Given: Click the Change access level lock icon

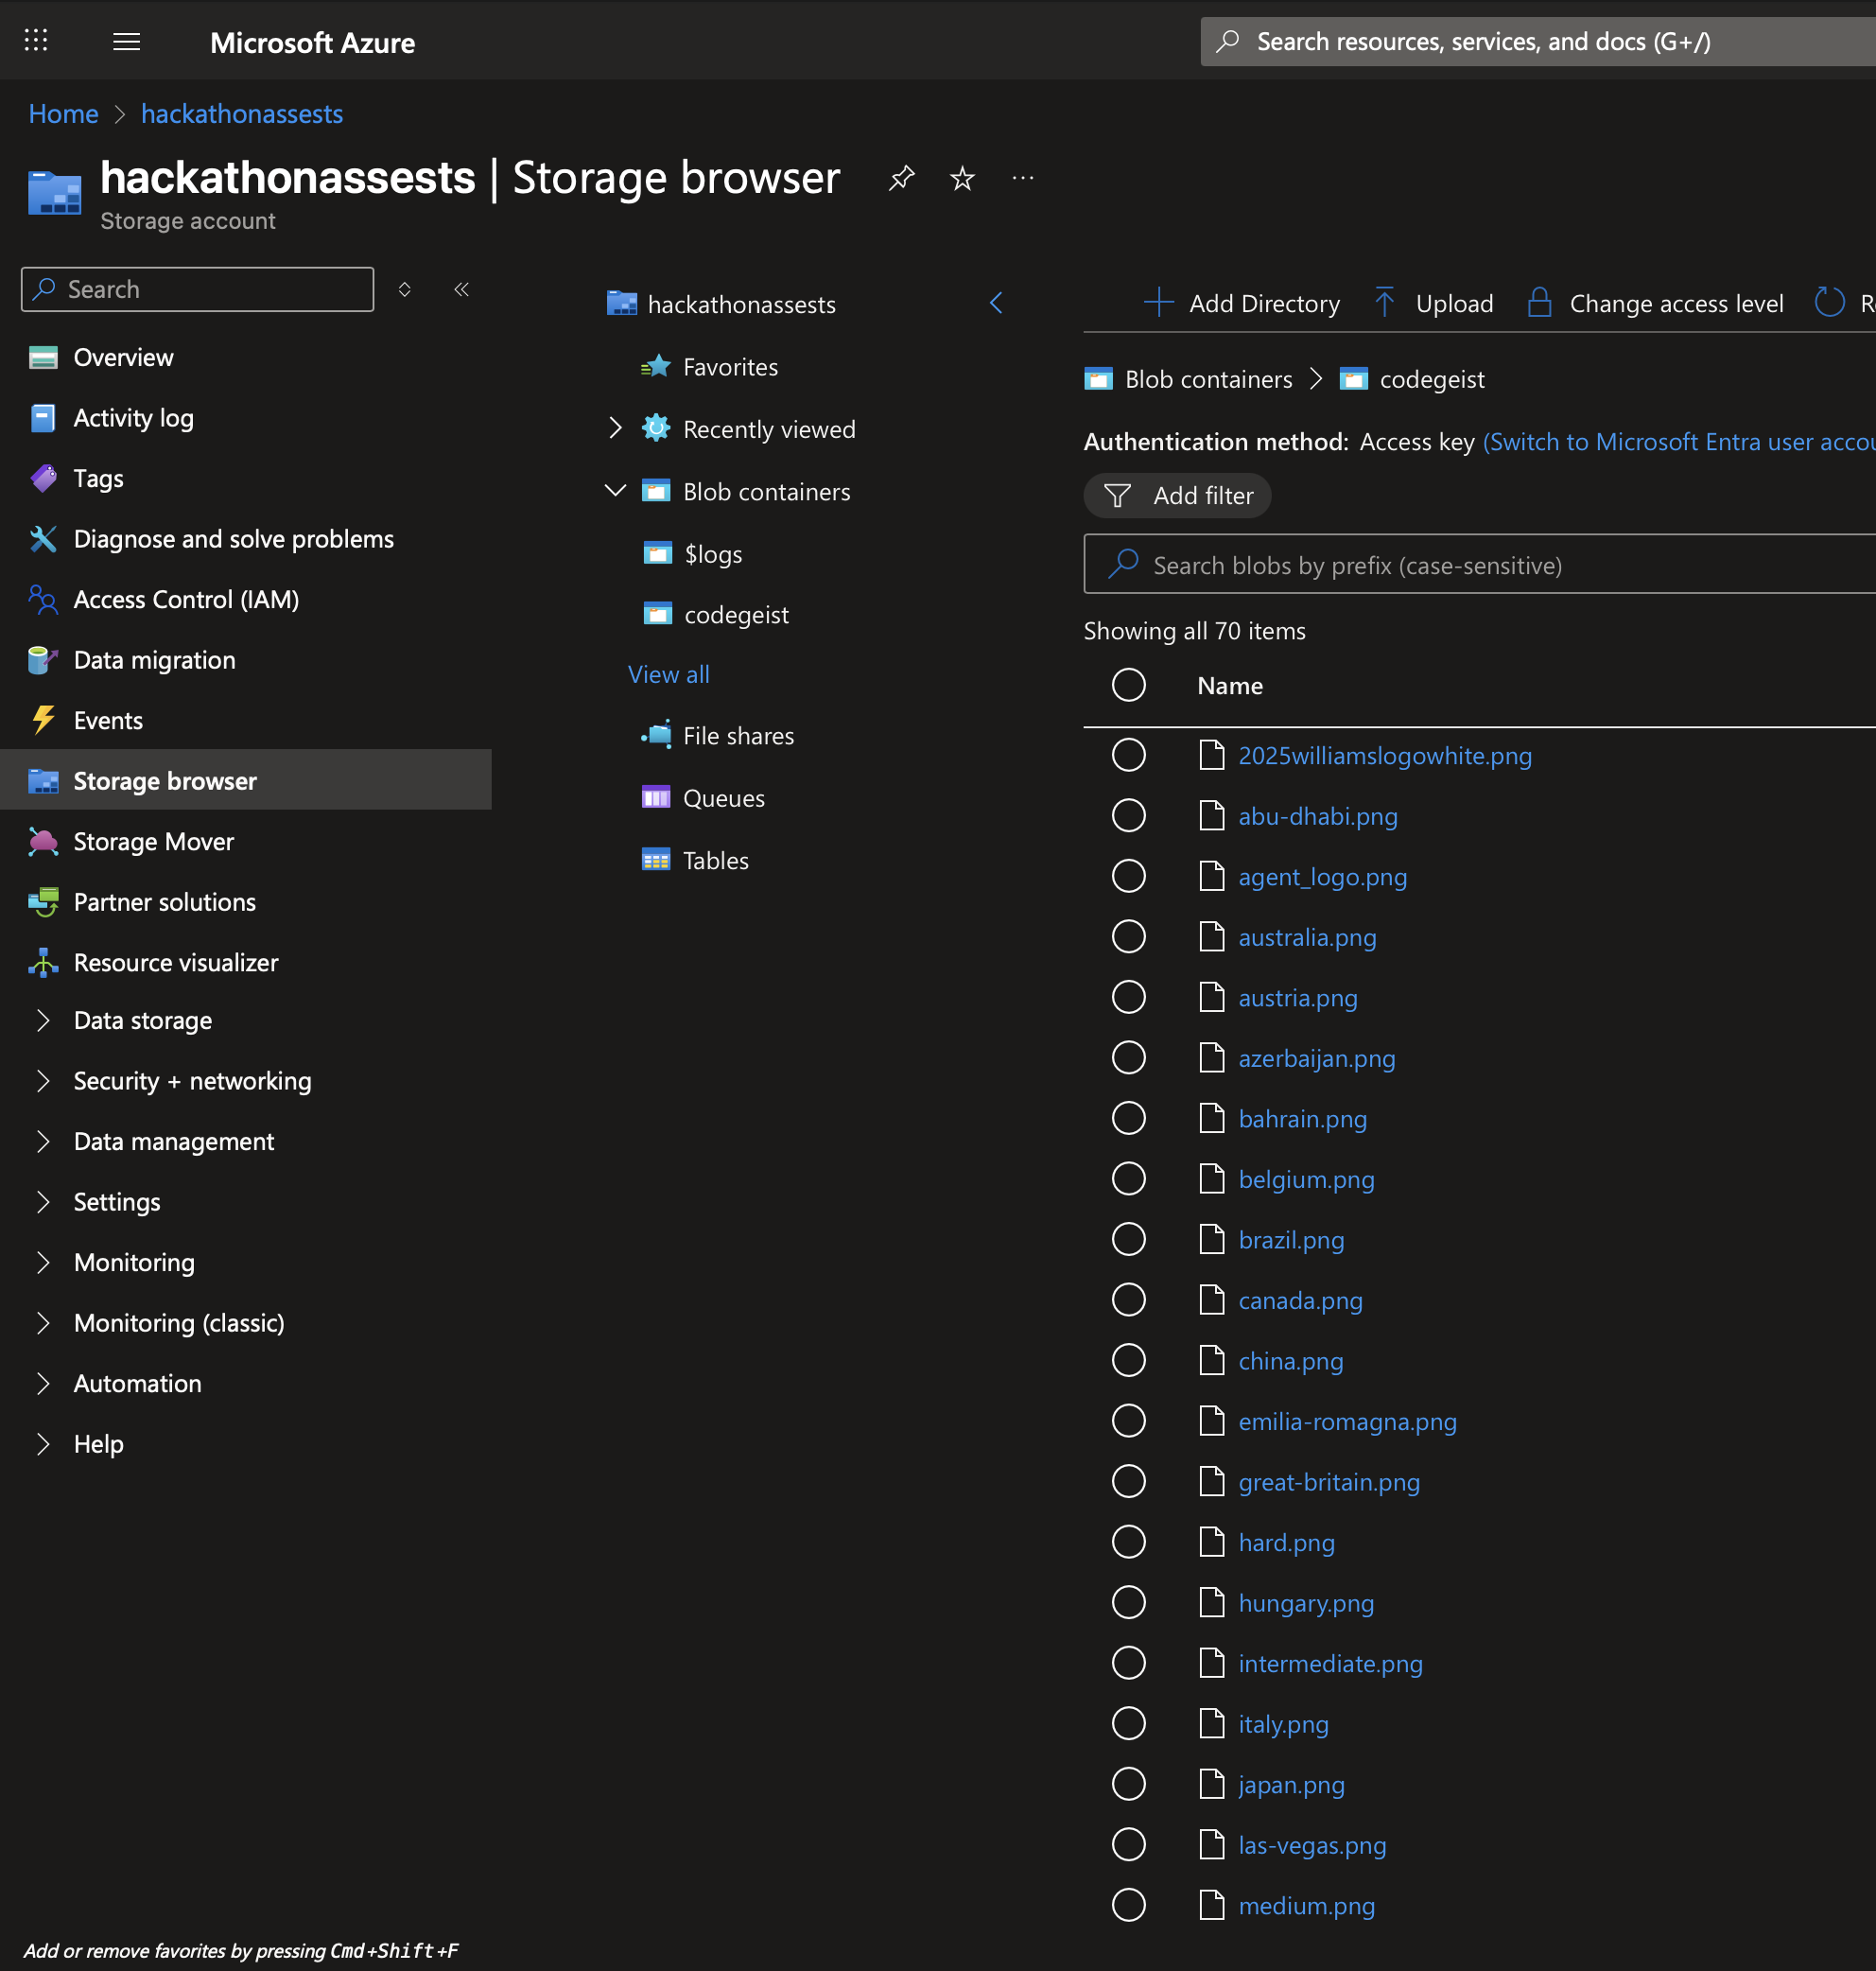Looking at the screenshot, I should [x=1539, y=303].
